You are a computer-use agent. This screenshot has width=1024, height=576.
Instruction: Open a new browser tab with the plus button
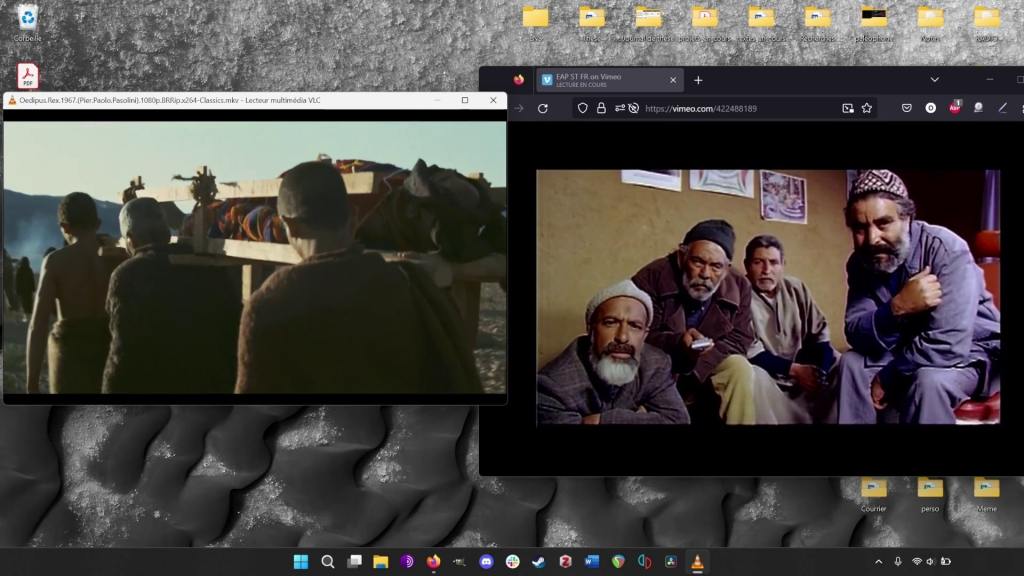697,79
